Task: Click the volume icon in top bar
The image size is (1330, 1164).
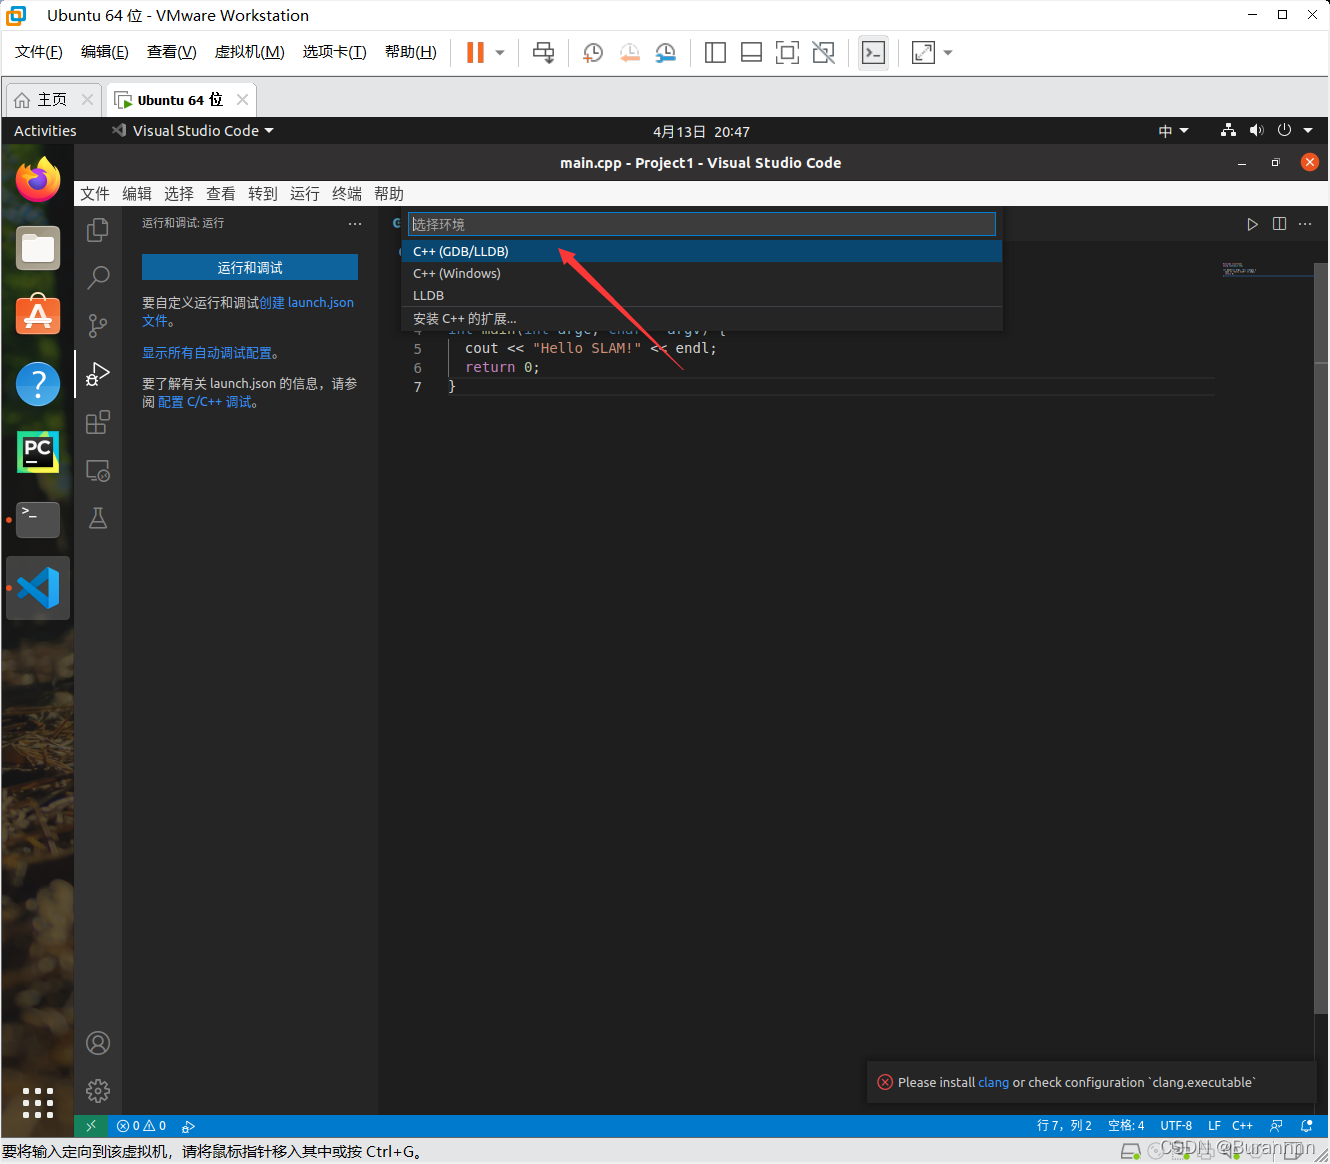Action: (1256, 131)
